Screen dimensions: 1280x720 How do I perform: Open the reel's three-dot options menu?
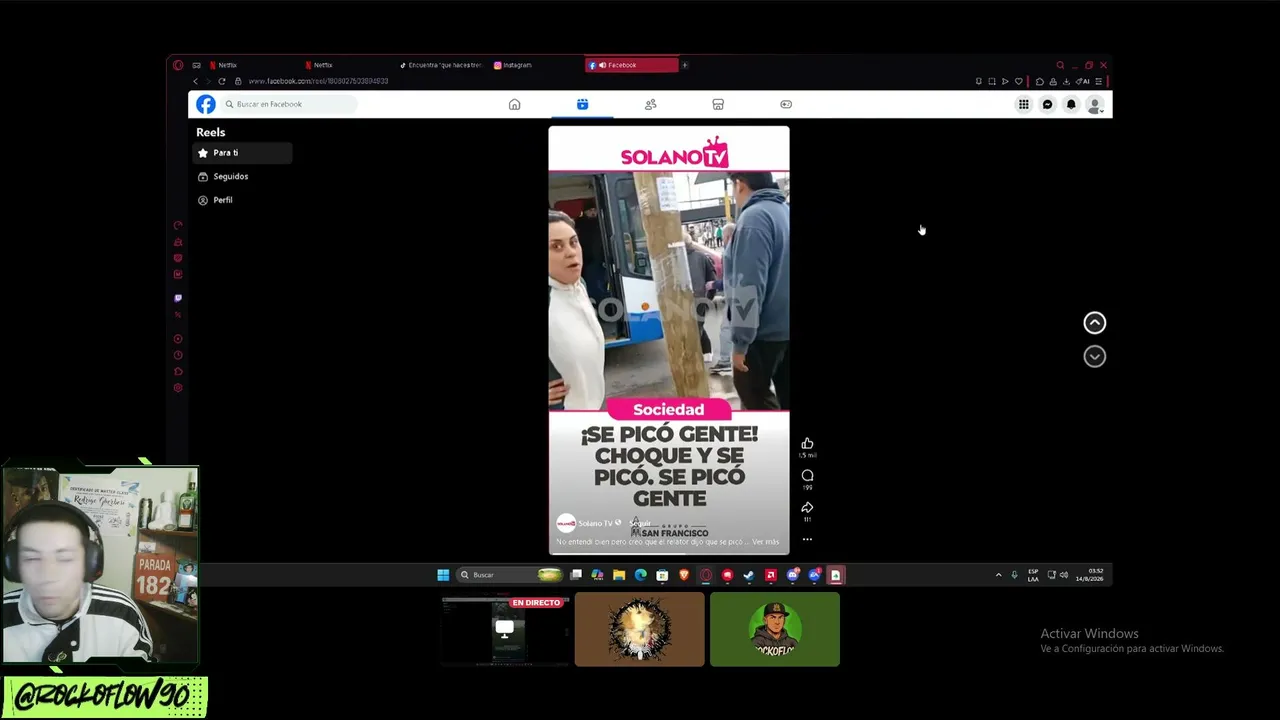tap(807, 539)
